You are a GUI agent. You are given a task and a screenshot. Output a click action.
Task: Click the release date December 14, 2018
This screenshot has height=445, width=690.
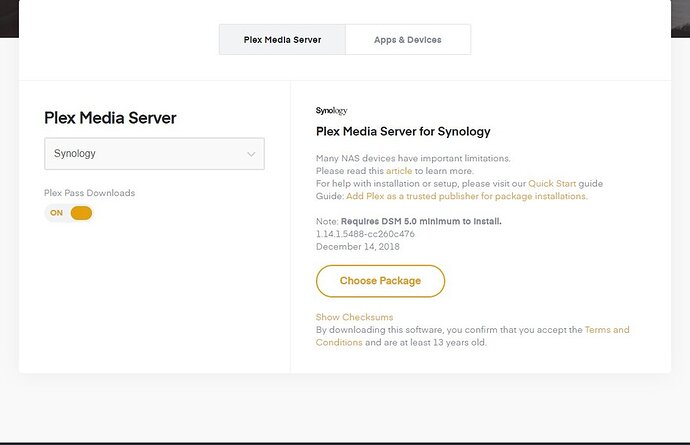click(358, 246)
